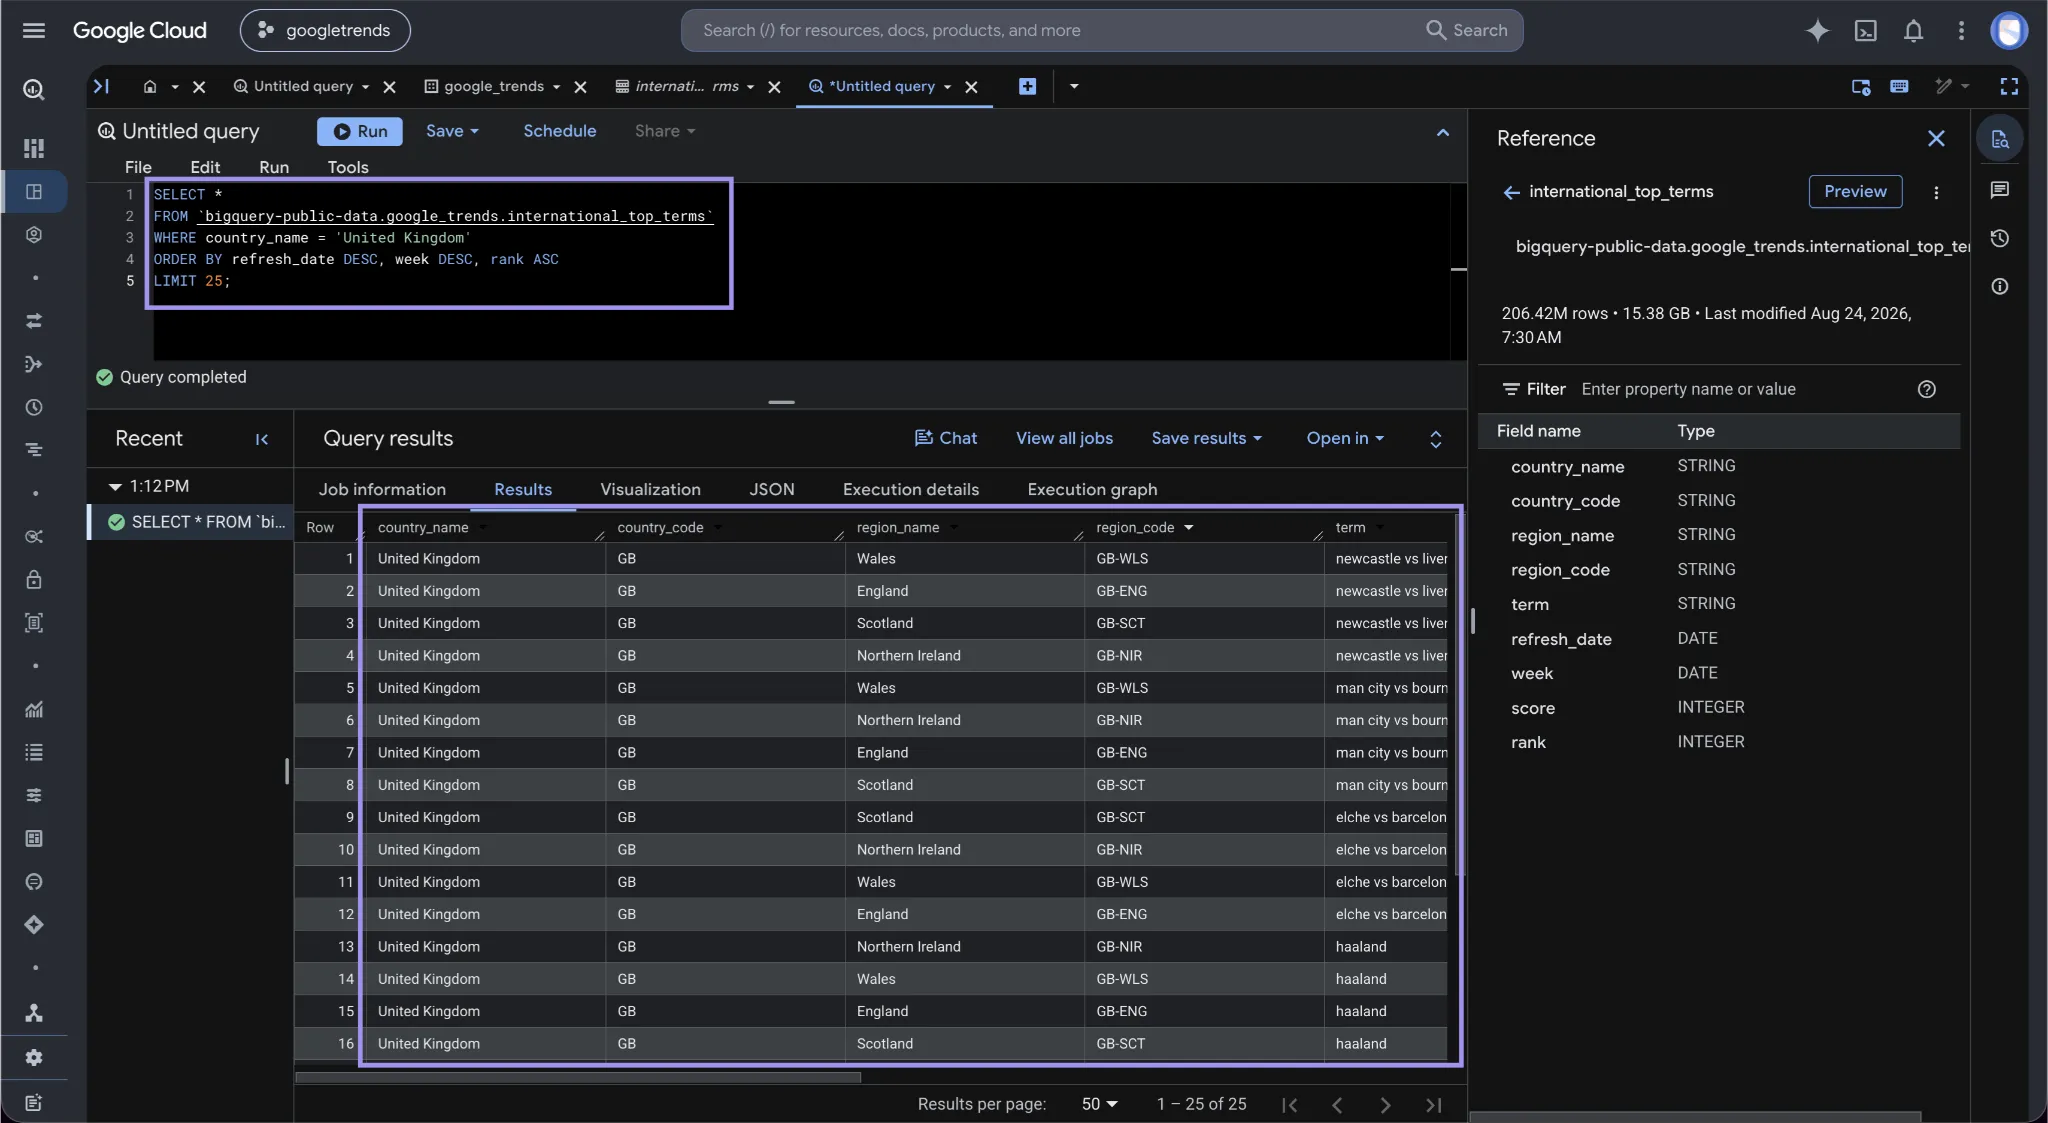Click the Preview button
The height and width of the screenshot is (1123, 2048).
coord(1855,192)
